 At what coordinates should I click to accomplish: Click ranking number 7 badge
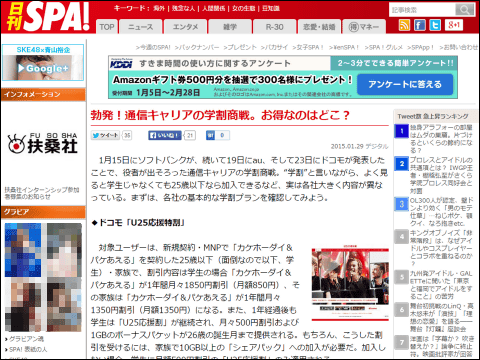point(402,342)
